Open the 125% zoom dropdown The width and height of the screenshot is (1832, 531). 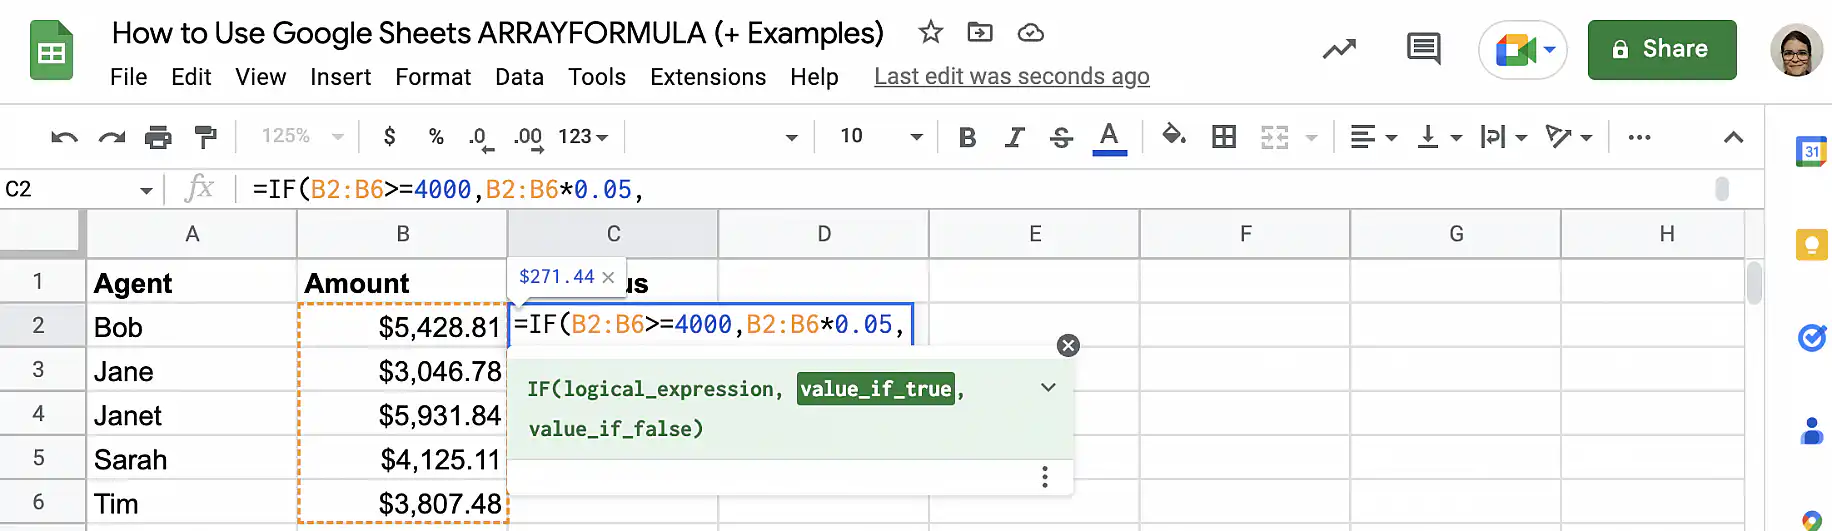tap(302, 136)
